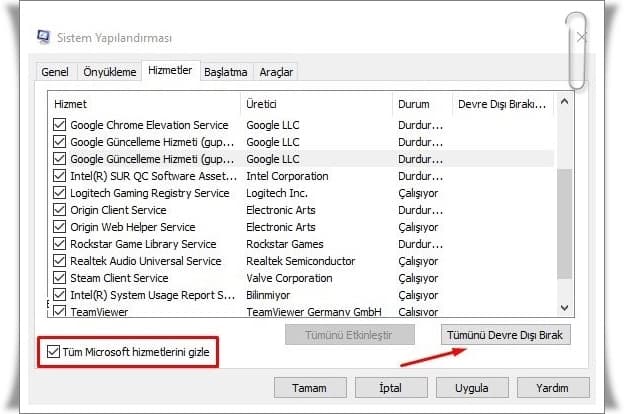
Task: Switch to the Önyükleme tab
Action: click(x=109, y=72)
